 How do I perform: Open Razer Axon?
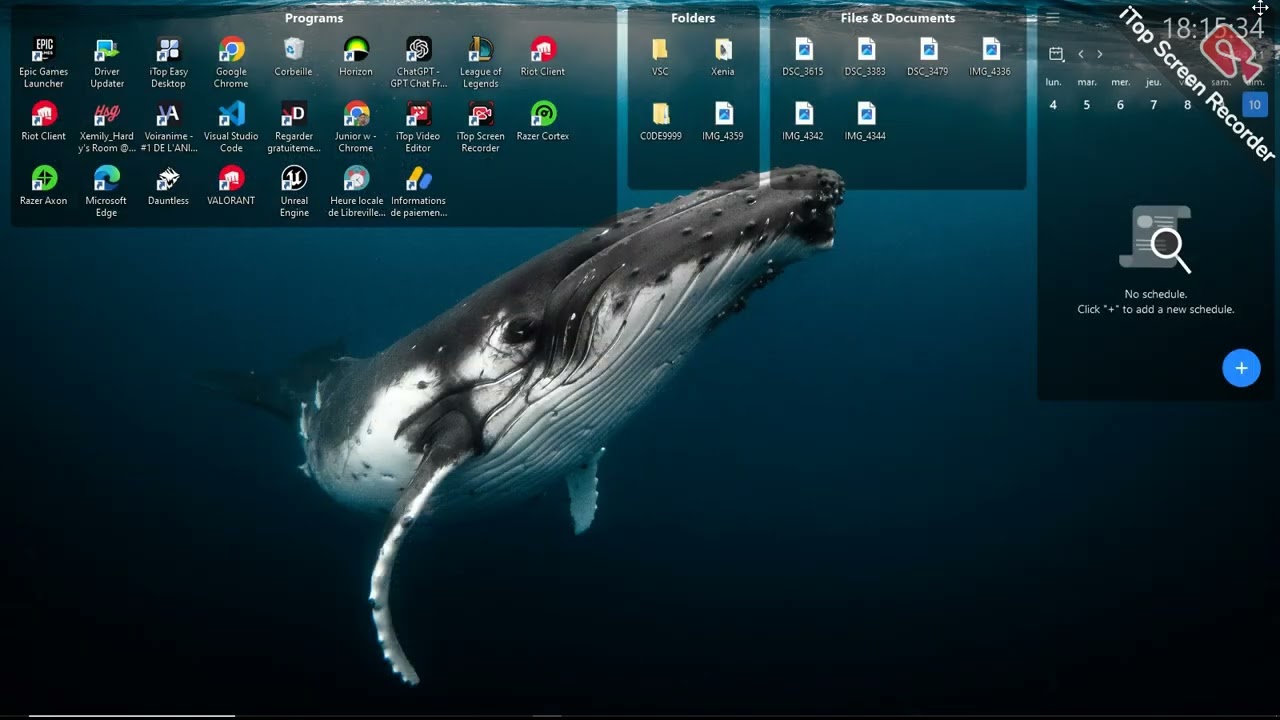(44, 187)
